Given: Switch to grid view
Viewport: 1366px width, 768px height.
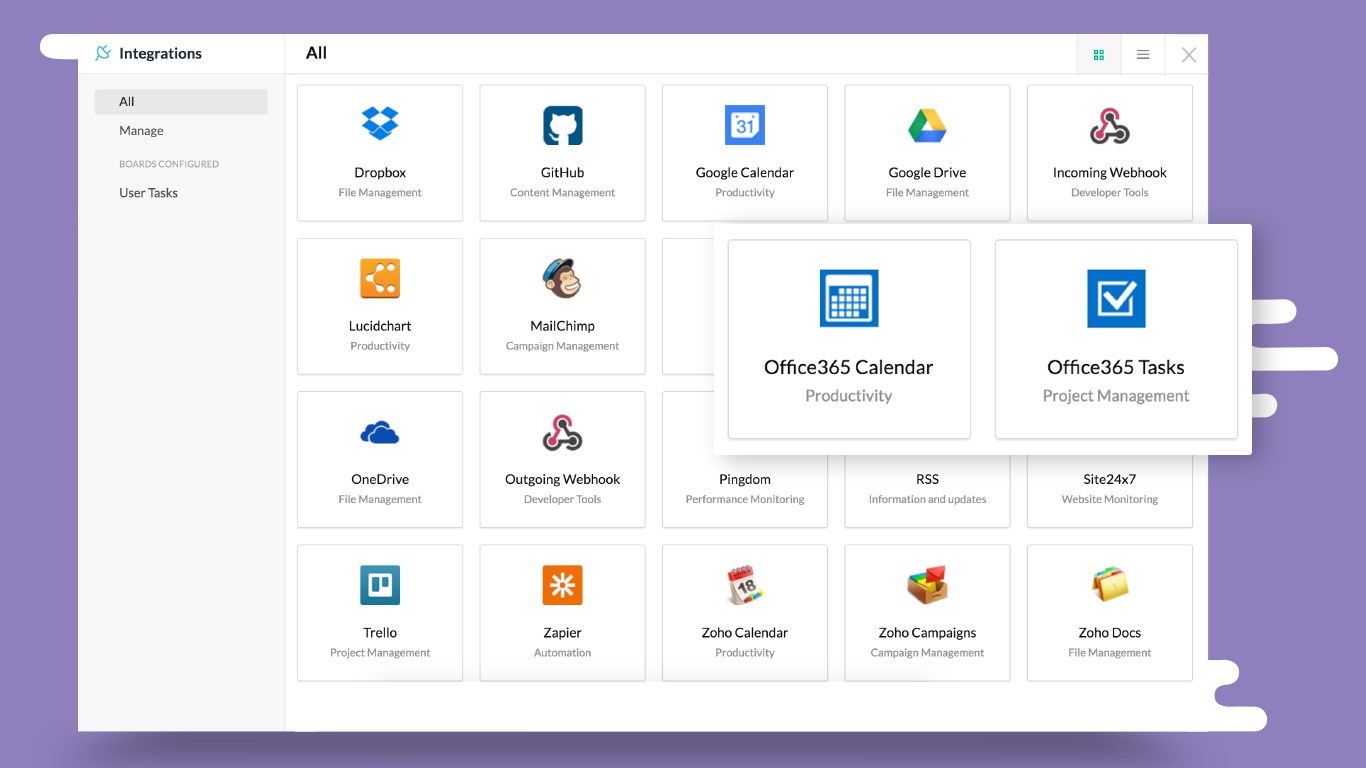Looking at the screenshot, I should tap(1099, 55).
